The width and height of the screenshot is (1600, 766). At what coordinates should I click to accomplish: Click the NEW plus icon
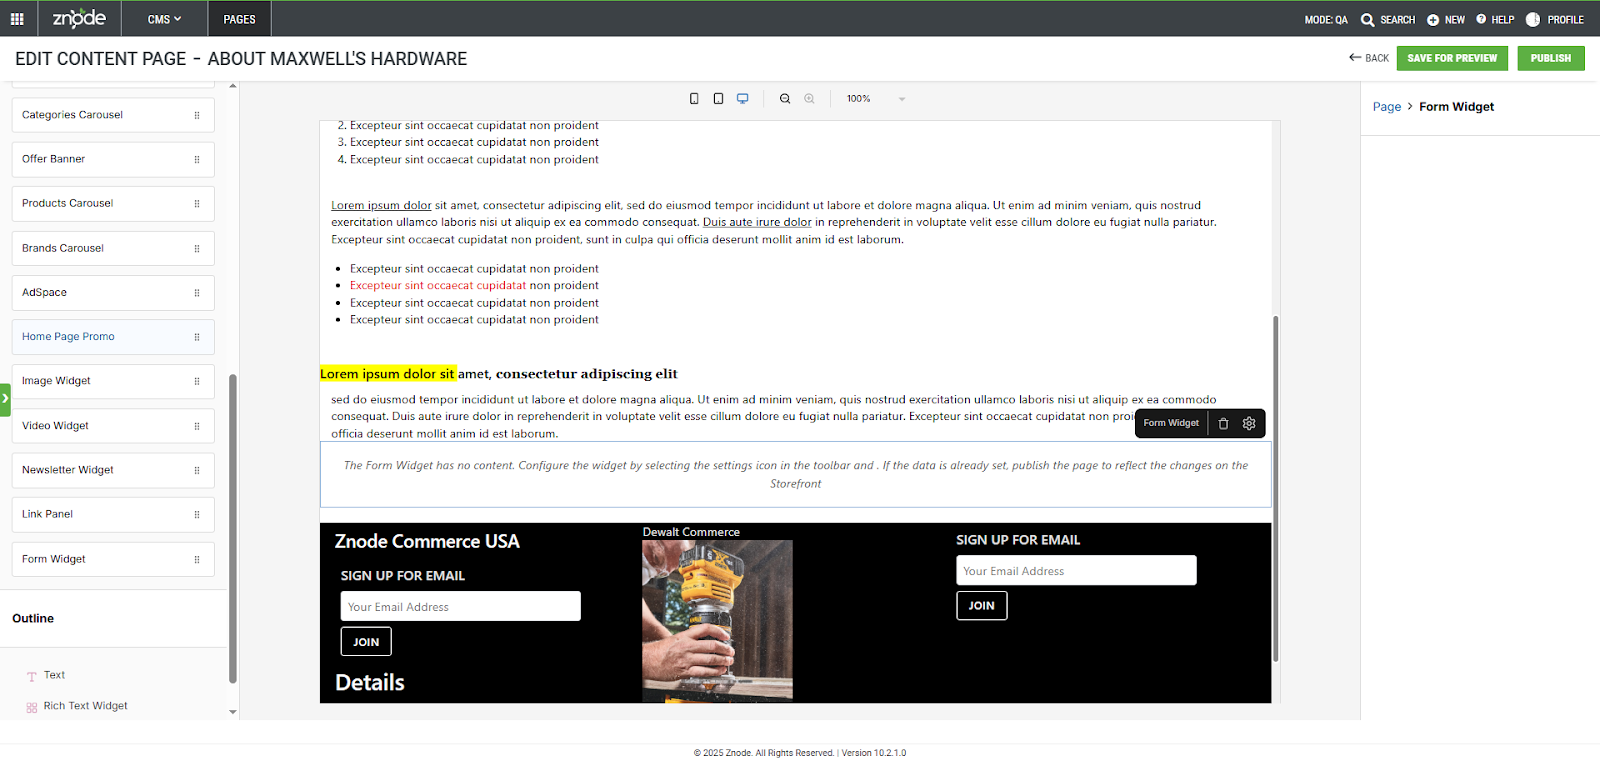tap(1433, 20)
